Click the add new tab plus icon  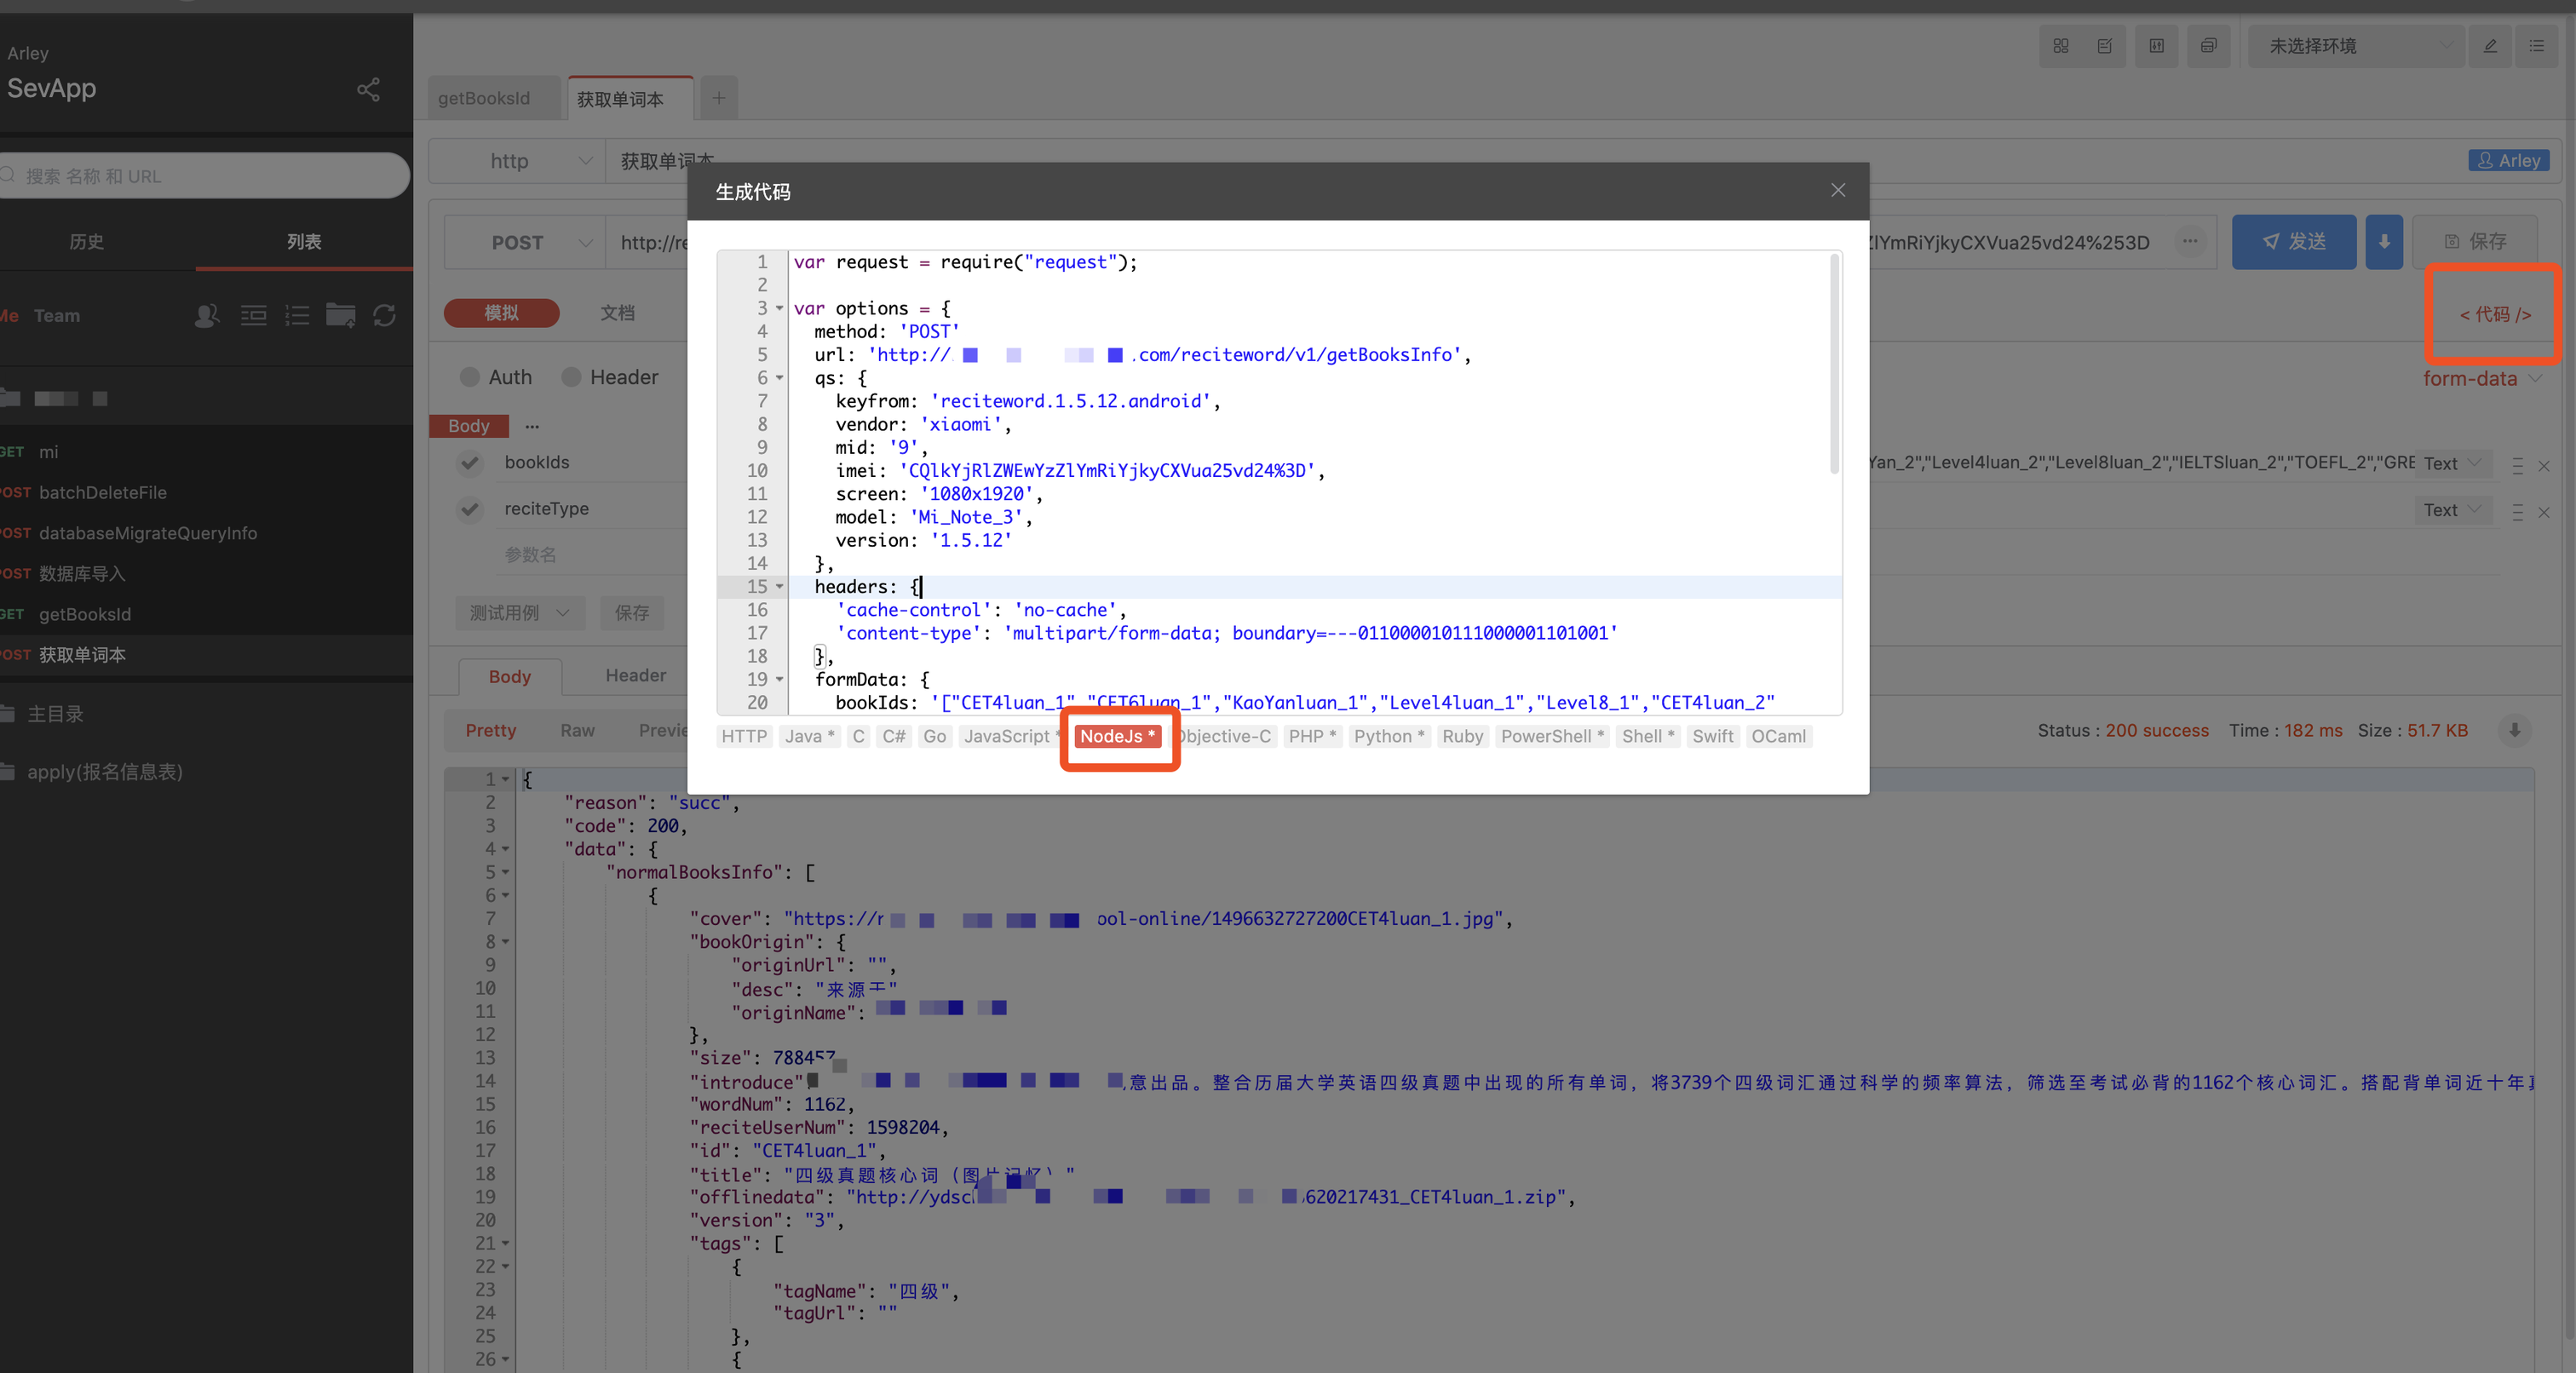pos(719,98)
